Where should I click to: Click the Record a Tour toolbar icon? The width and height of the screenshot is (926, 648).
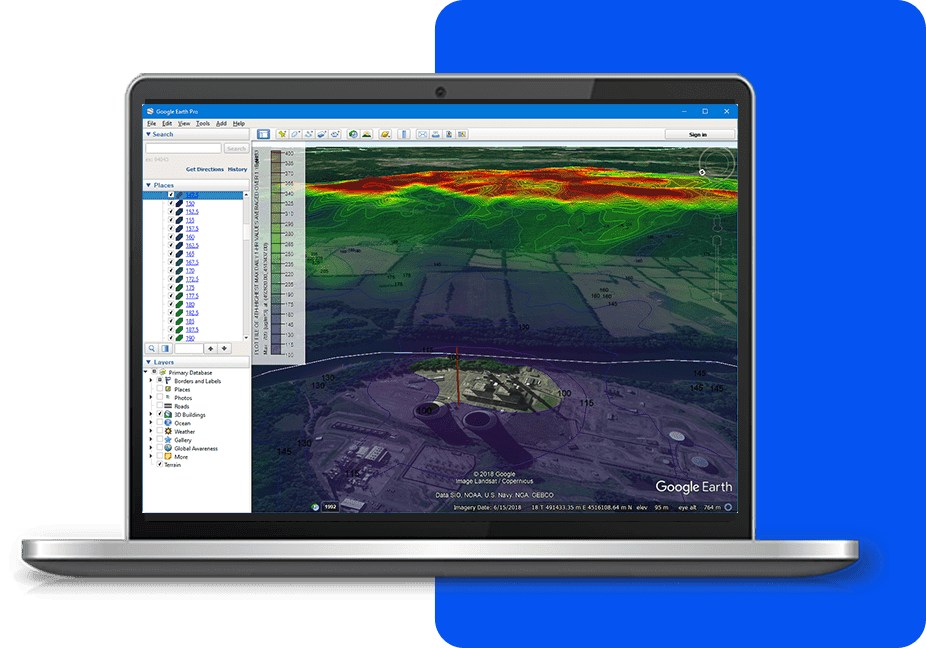coord(335,134)
